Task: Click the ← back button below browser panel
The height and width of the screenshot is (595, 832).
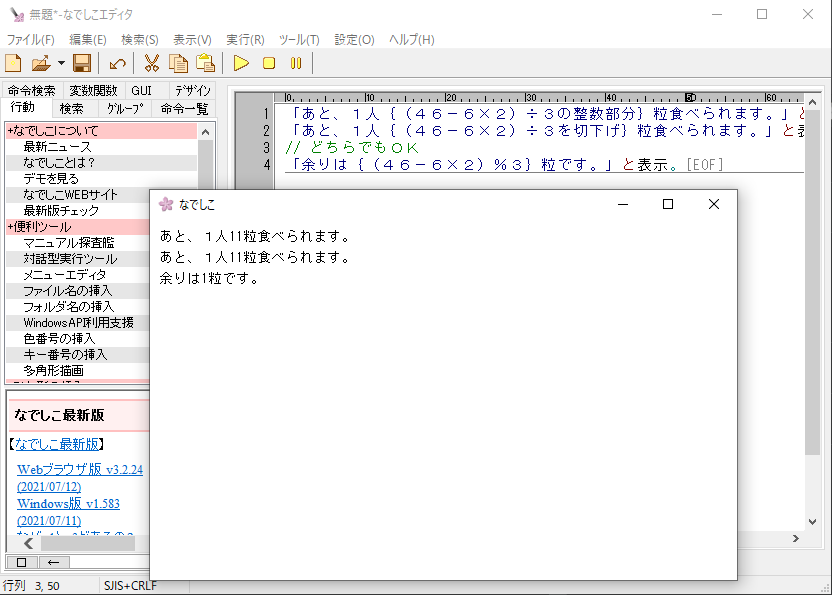Action: pyautogui.click(x=54, y=562)
